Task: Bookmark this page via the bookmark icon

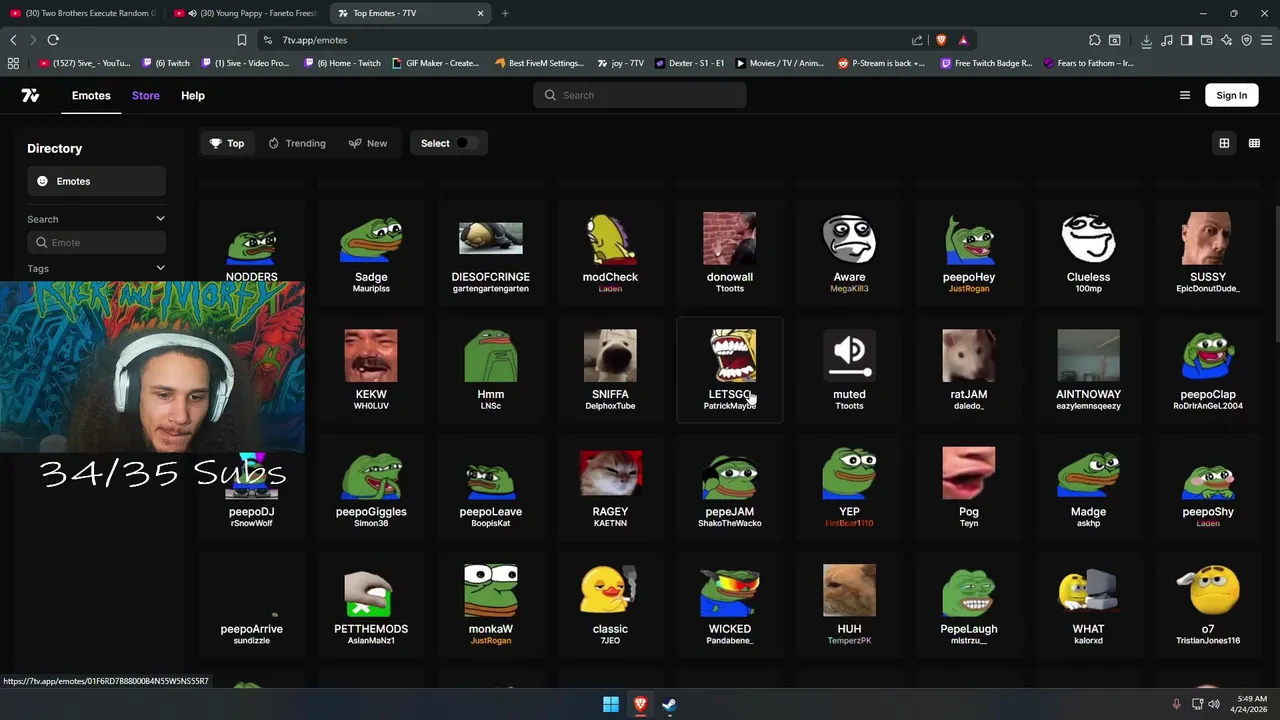Action: (x=241, y=40)
